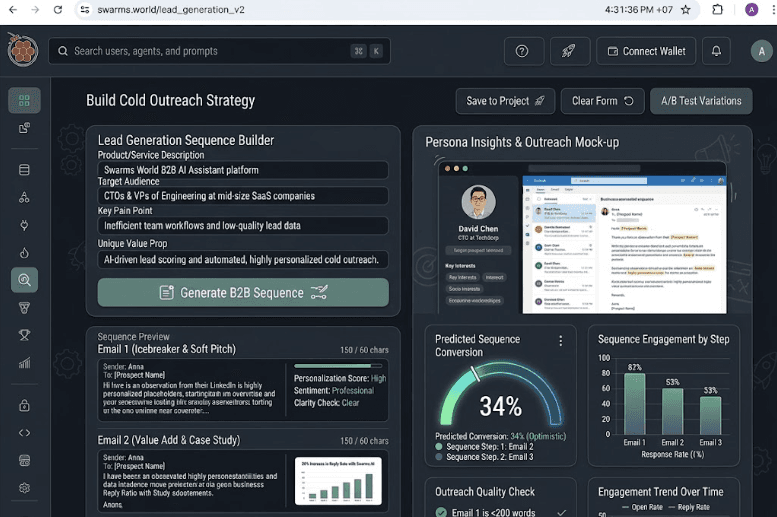Viewport: 777px width, 517px height.
Task: Go back with browser arrow
Action: pos(13,9)
